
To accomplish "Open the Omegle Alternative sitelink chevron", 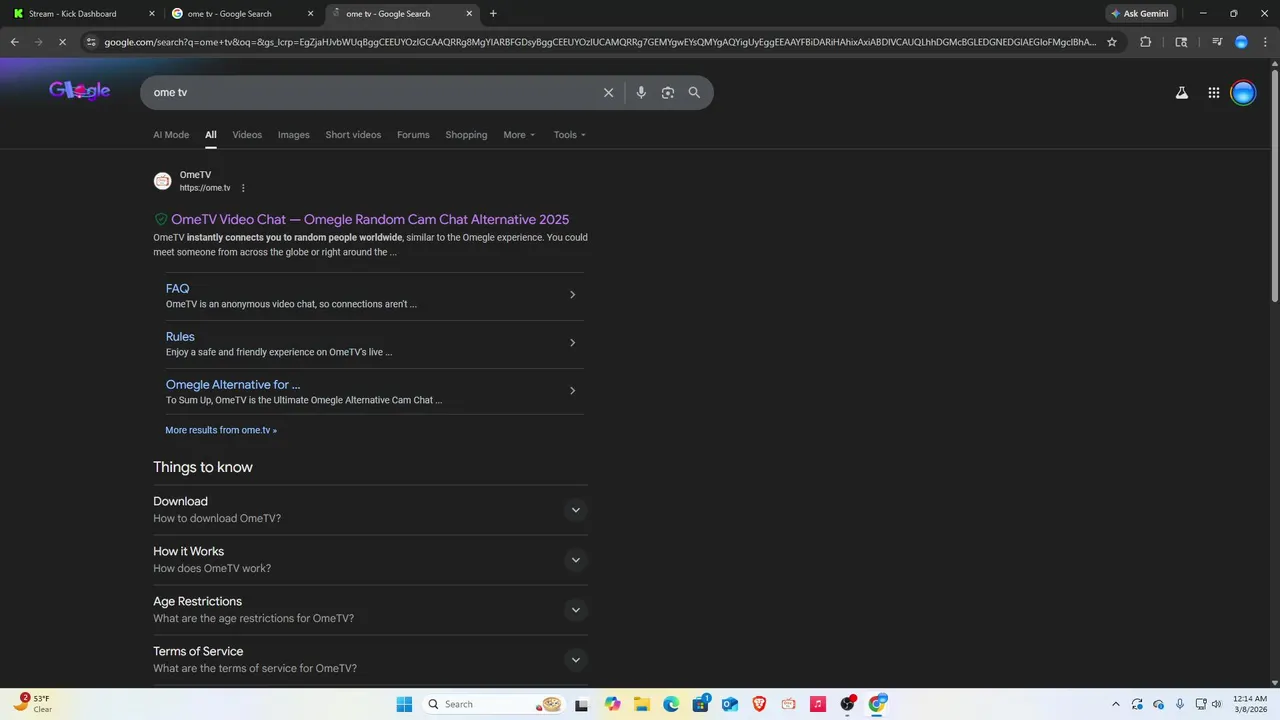I will (x=572, y=391).
